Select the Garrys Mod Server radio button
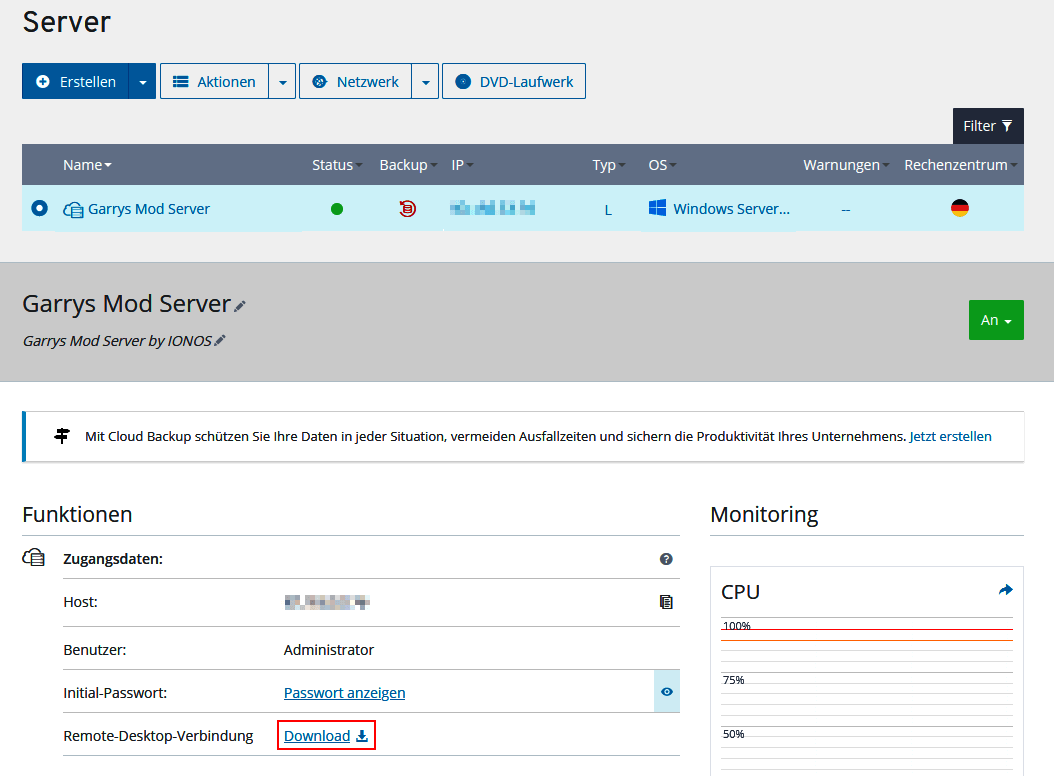Viewport: 1054px width, 776px height. 37,209
